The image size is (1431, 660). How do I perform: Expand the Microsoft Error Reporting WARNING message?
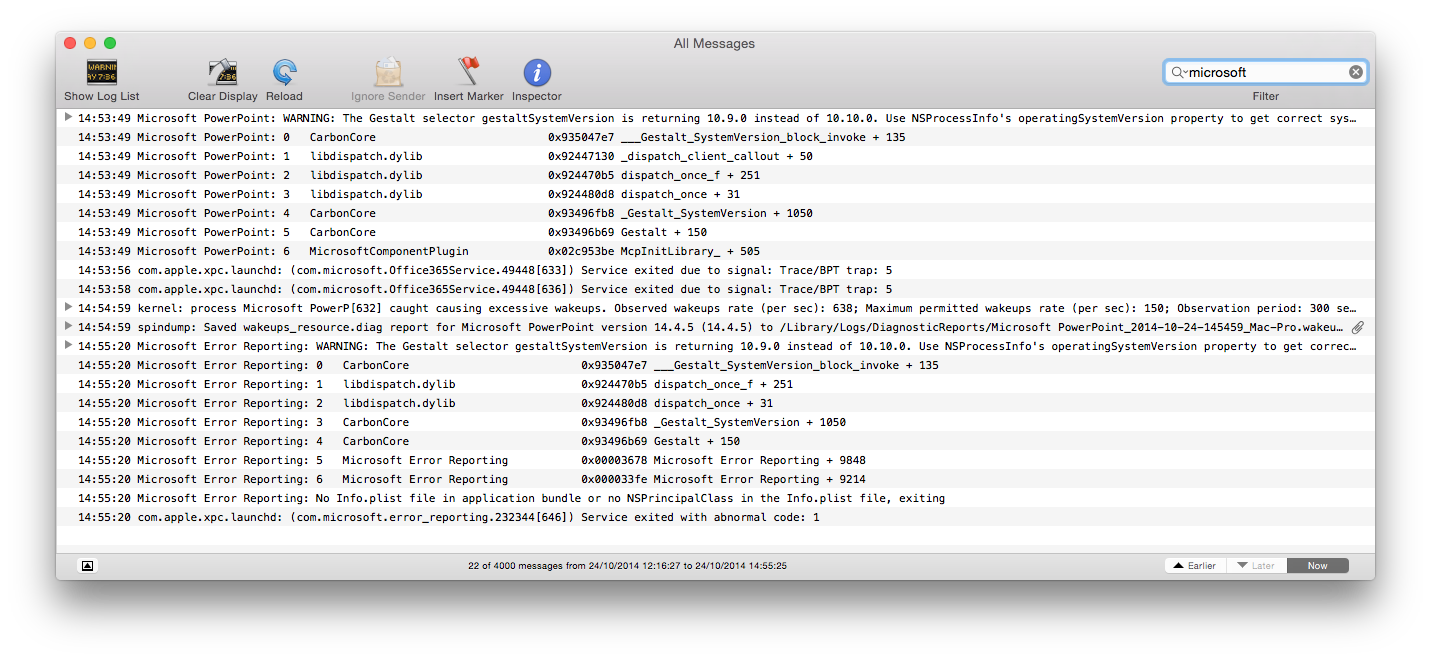pyautogui.click(x=68, y=346)
